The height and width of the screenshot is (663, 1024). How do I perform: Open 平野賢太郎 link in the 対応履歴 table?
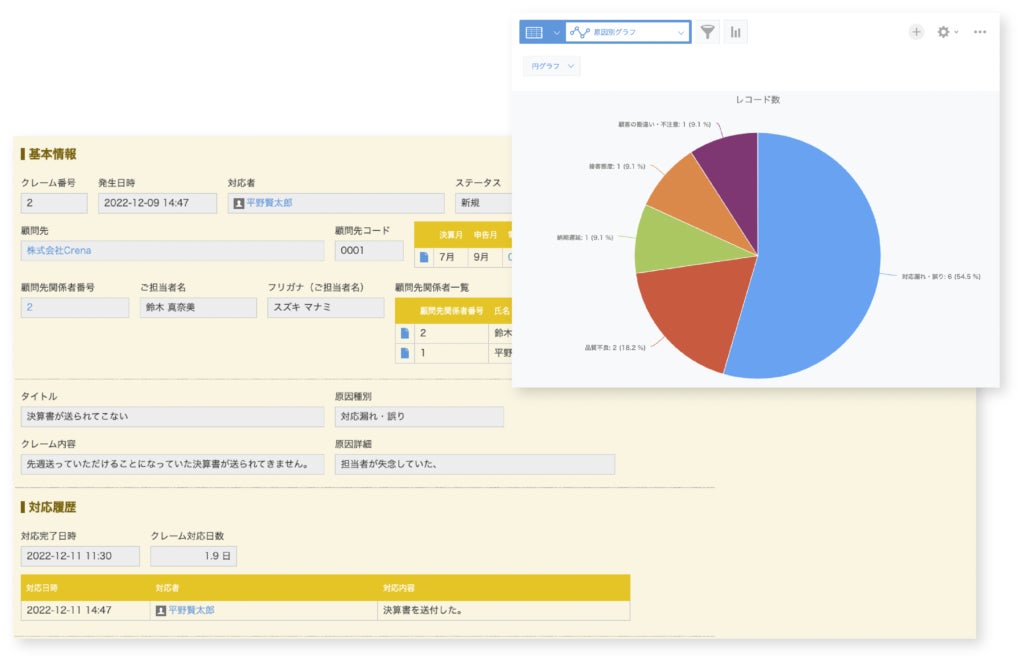[191, 610]
